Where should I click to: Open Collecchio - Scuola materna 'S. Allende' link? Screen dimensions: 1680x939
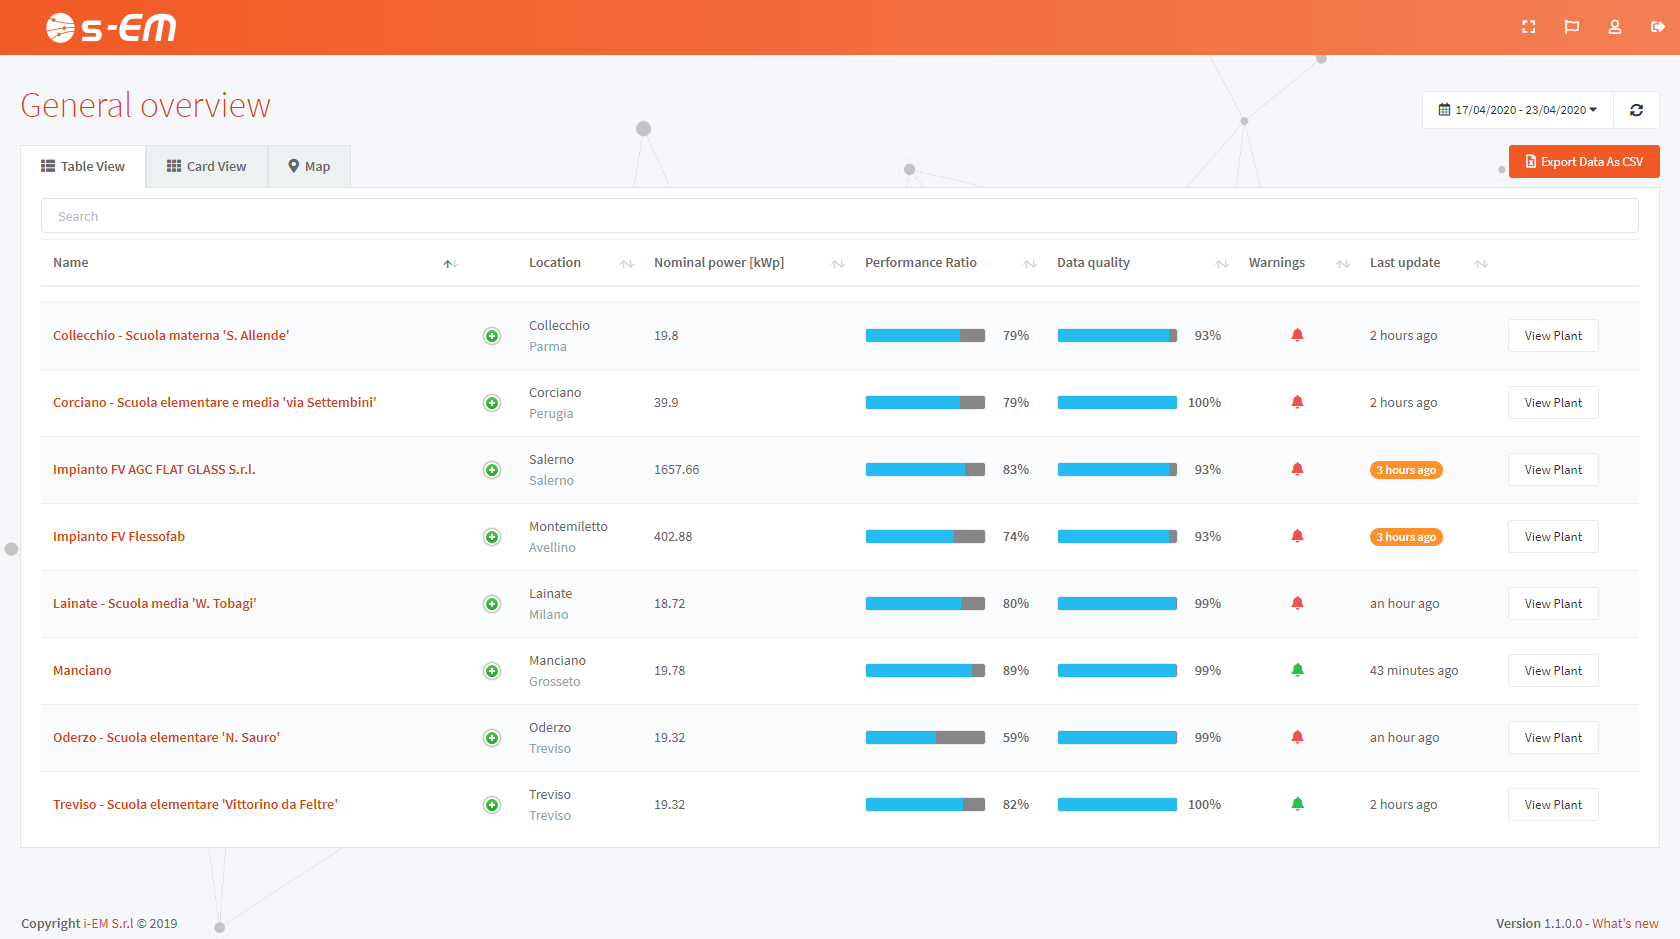pyautogui.click(x=171, y=336)
